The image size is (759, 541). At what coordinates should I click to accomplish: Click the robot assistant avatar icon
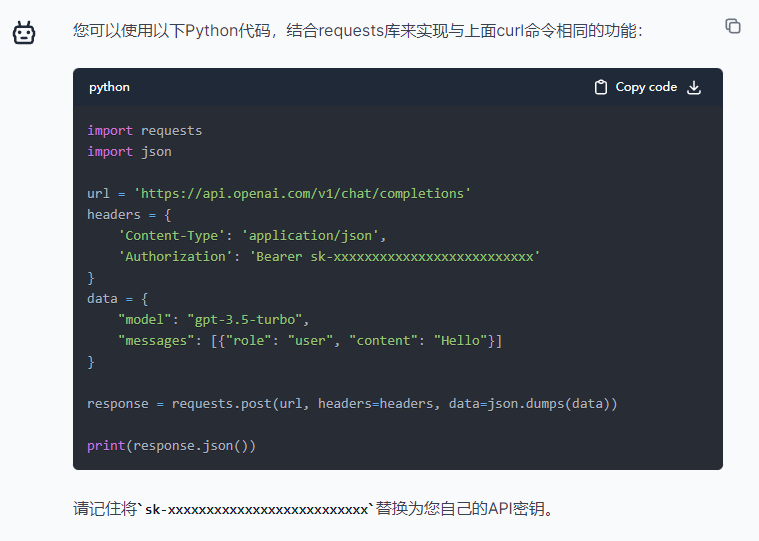pyautogui.click(x=24, y=33)
